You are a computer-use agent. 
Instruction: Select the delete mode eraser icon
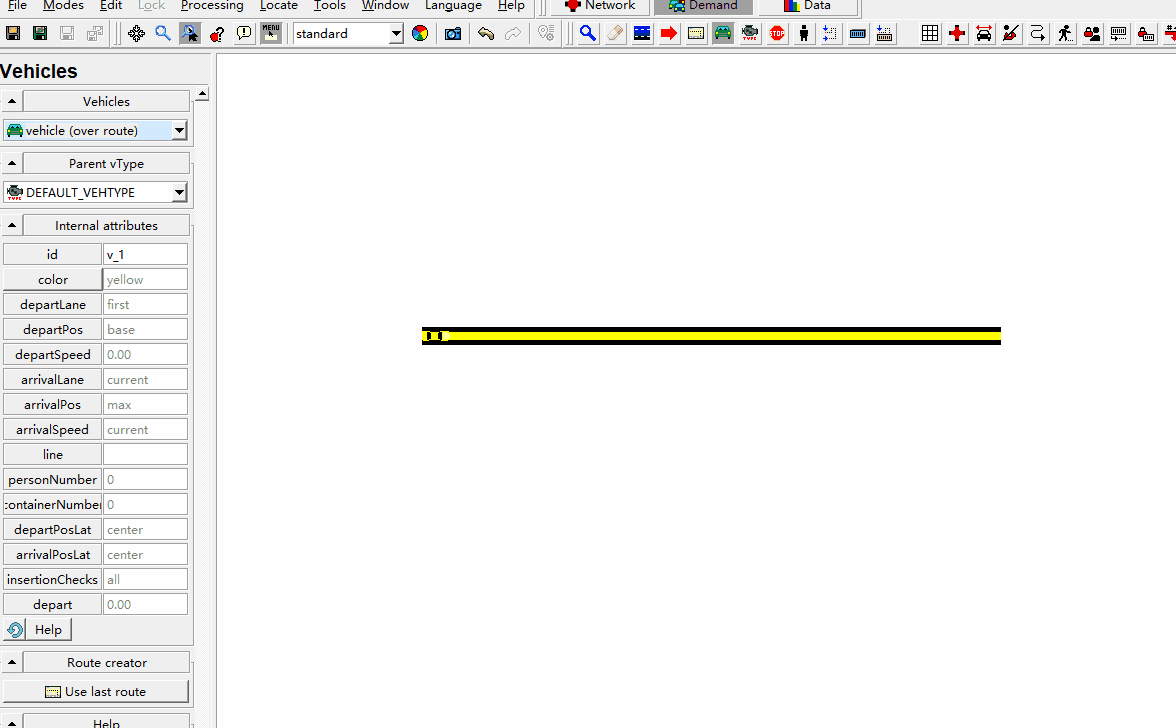click(x=615, y=34)
